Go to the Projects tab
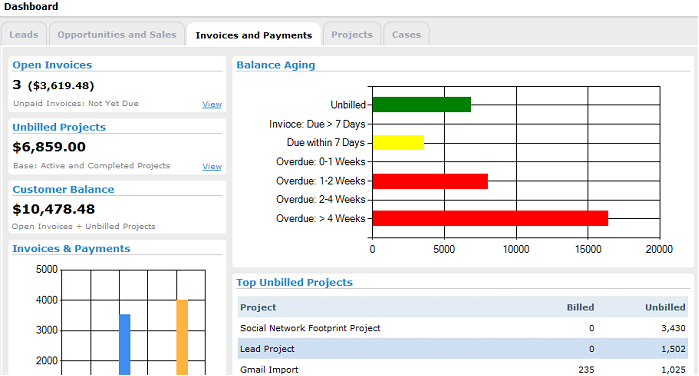Screen dimensions: 699x376 [x=352, y=34]
